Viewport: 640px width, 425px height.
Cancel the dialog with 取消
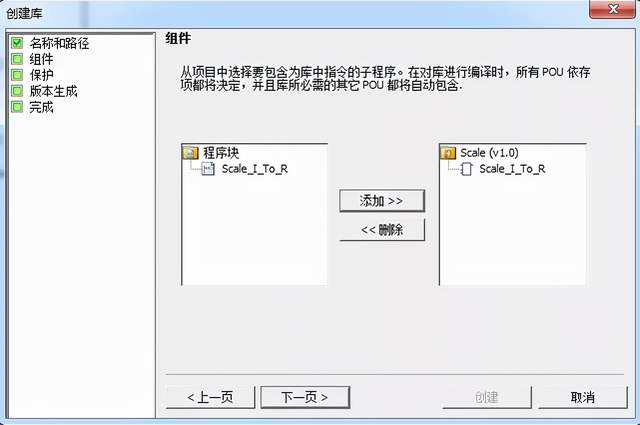point(582,397)
